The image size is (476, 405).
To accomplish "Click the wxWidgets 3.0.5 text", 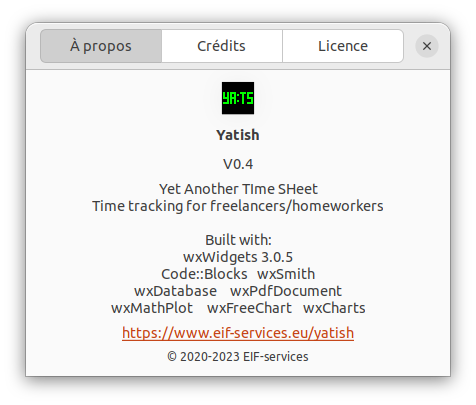I will [238, 257].
